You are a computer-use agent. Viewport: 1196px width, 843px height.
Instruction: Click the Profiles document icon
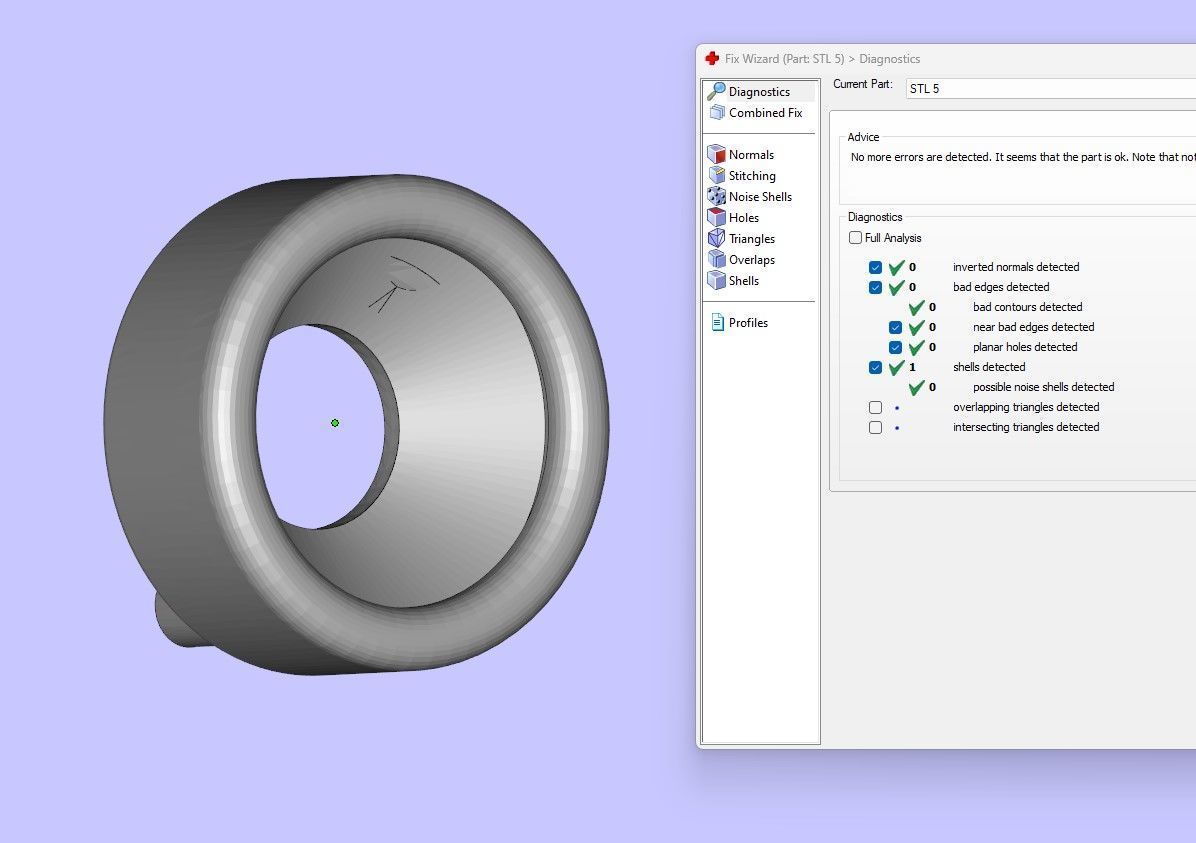[x=717, y=322]
